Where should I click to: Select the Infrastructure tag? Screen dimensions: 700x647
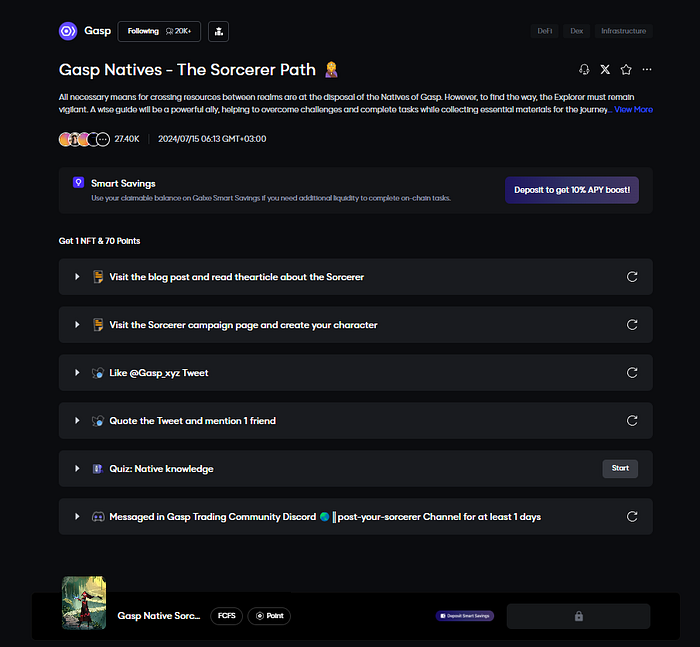[x=623, y=31]
